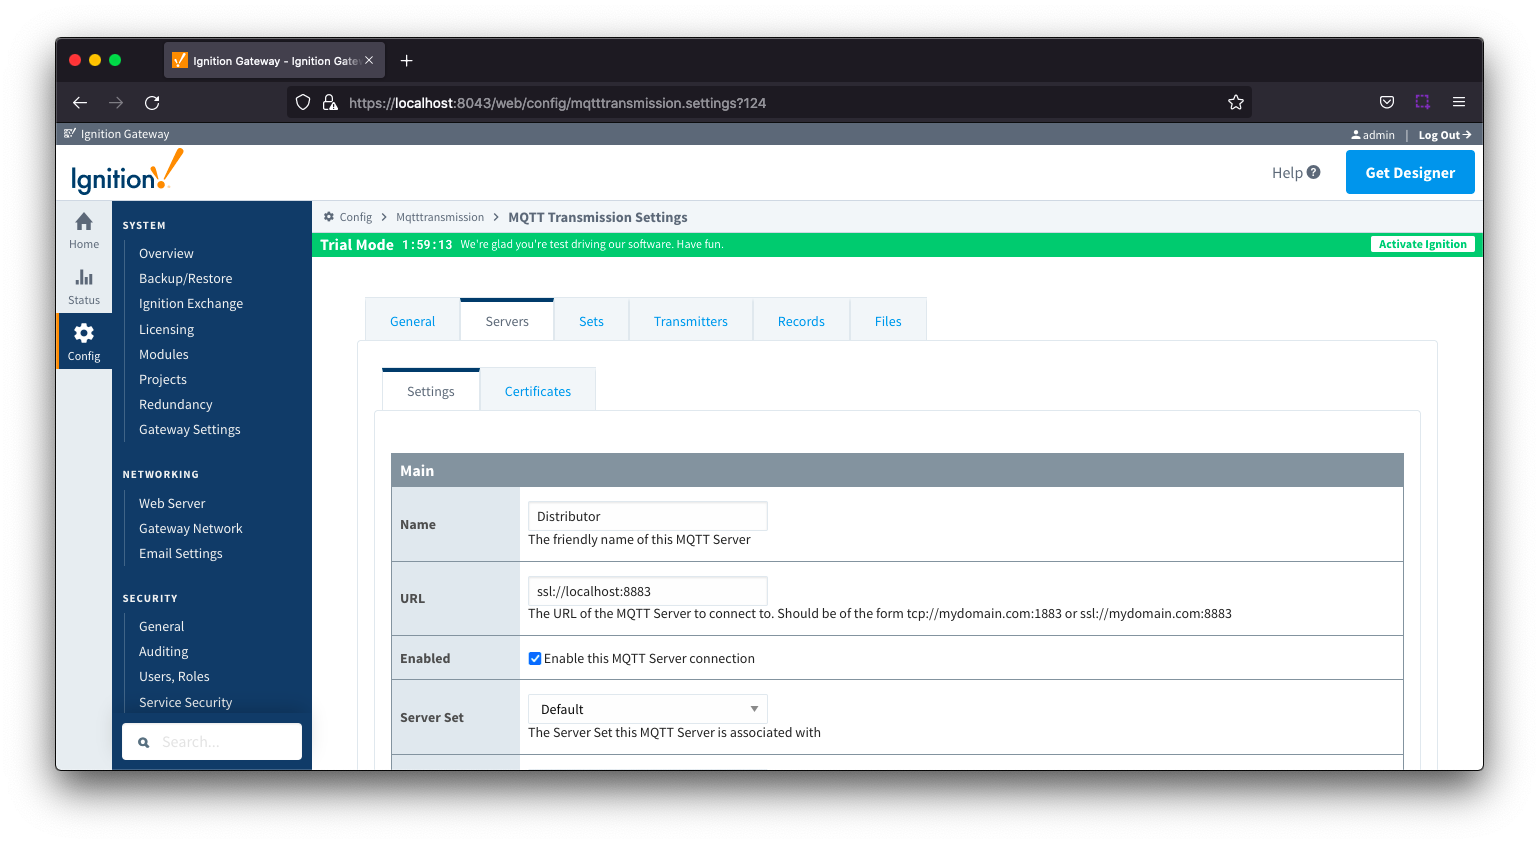Close the Ignition Gateway browser tab
Image resolution: width=1539 pixels, height=844 pixels.
coord(369,60)
